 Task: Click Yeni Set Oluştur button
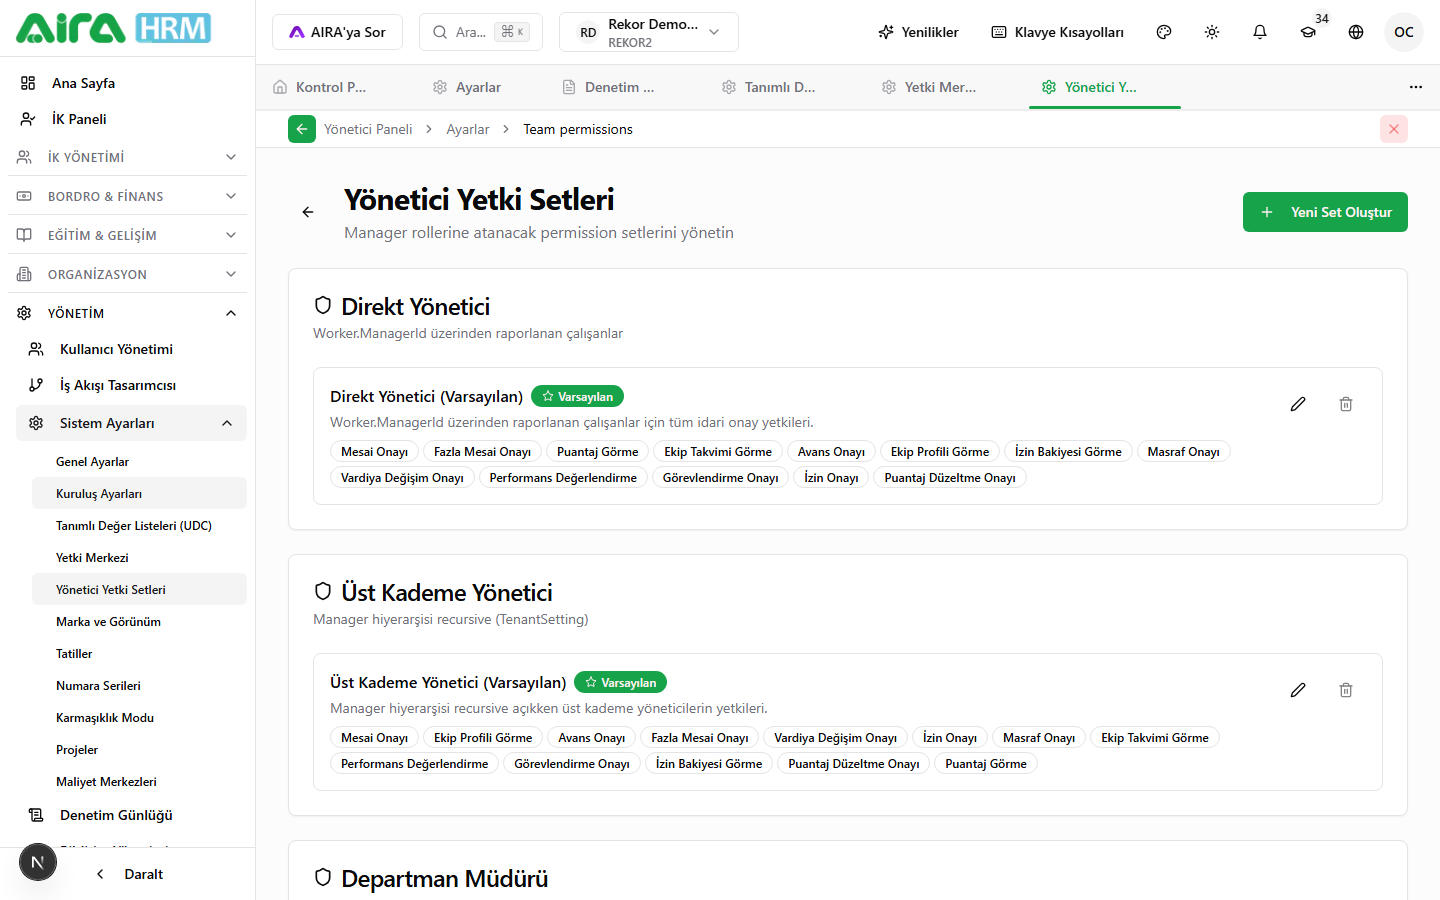(x=1325, y=212)
